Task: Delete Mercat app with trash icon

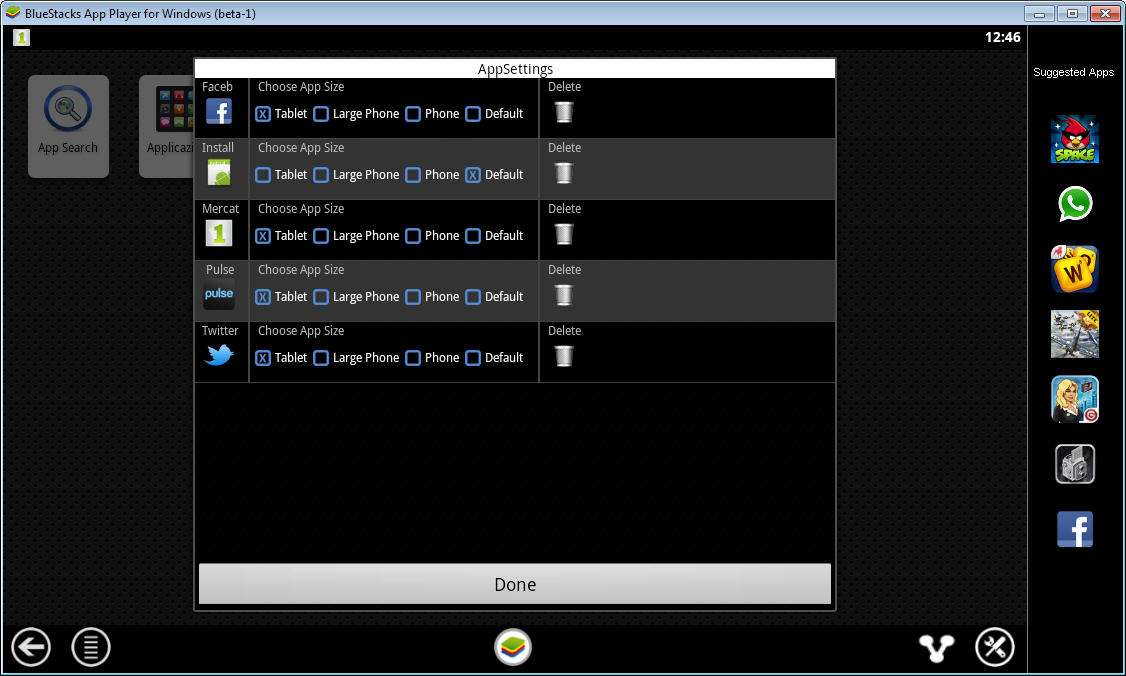Action: tap(564, 234)
